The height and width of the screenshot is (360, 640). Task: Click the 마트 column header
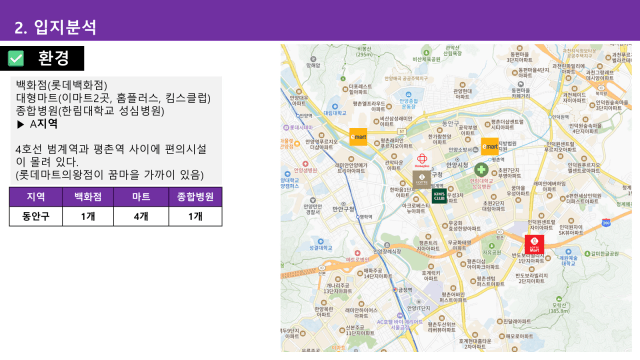coord(141,197)
